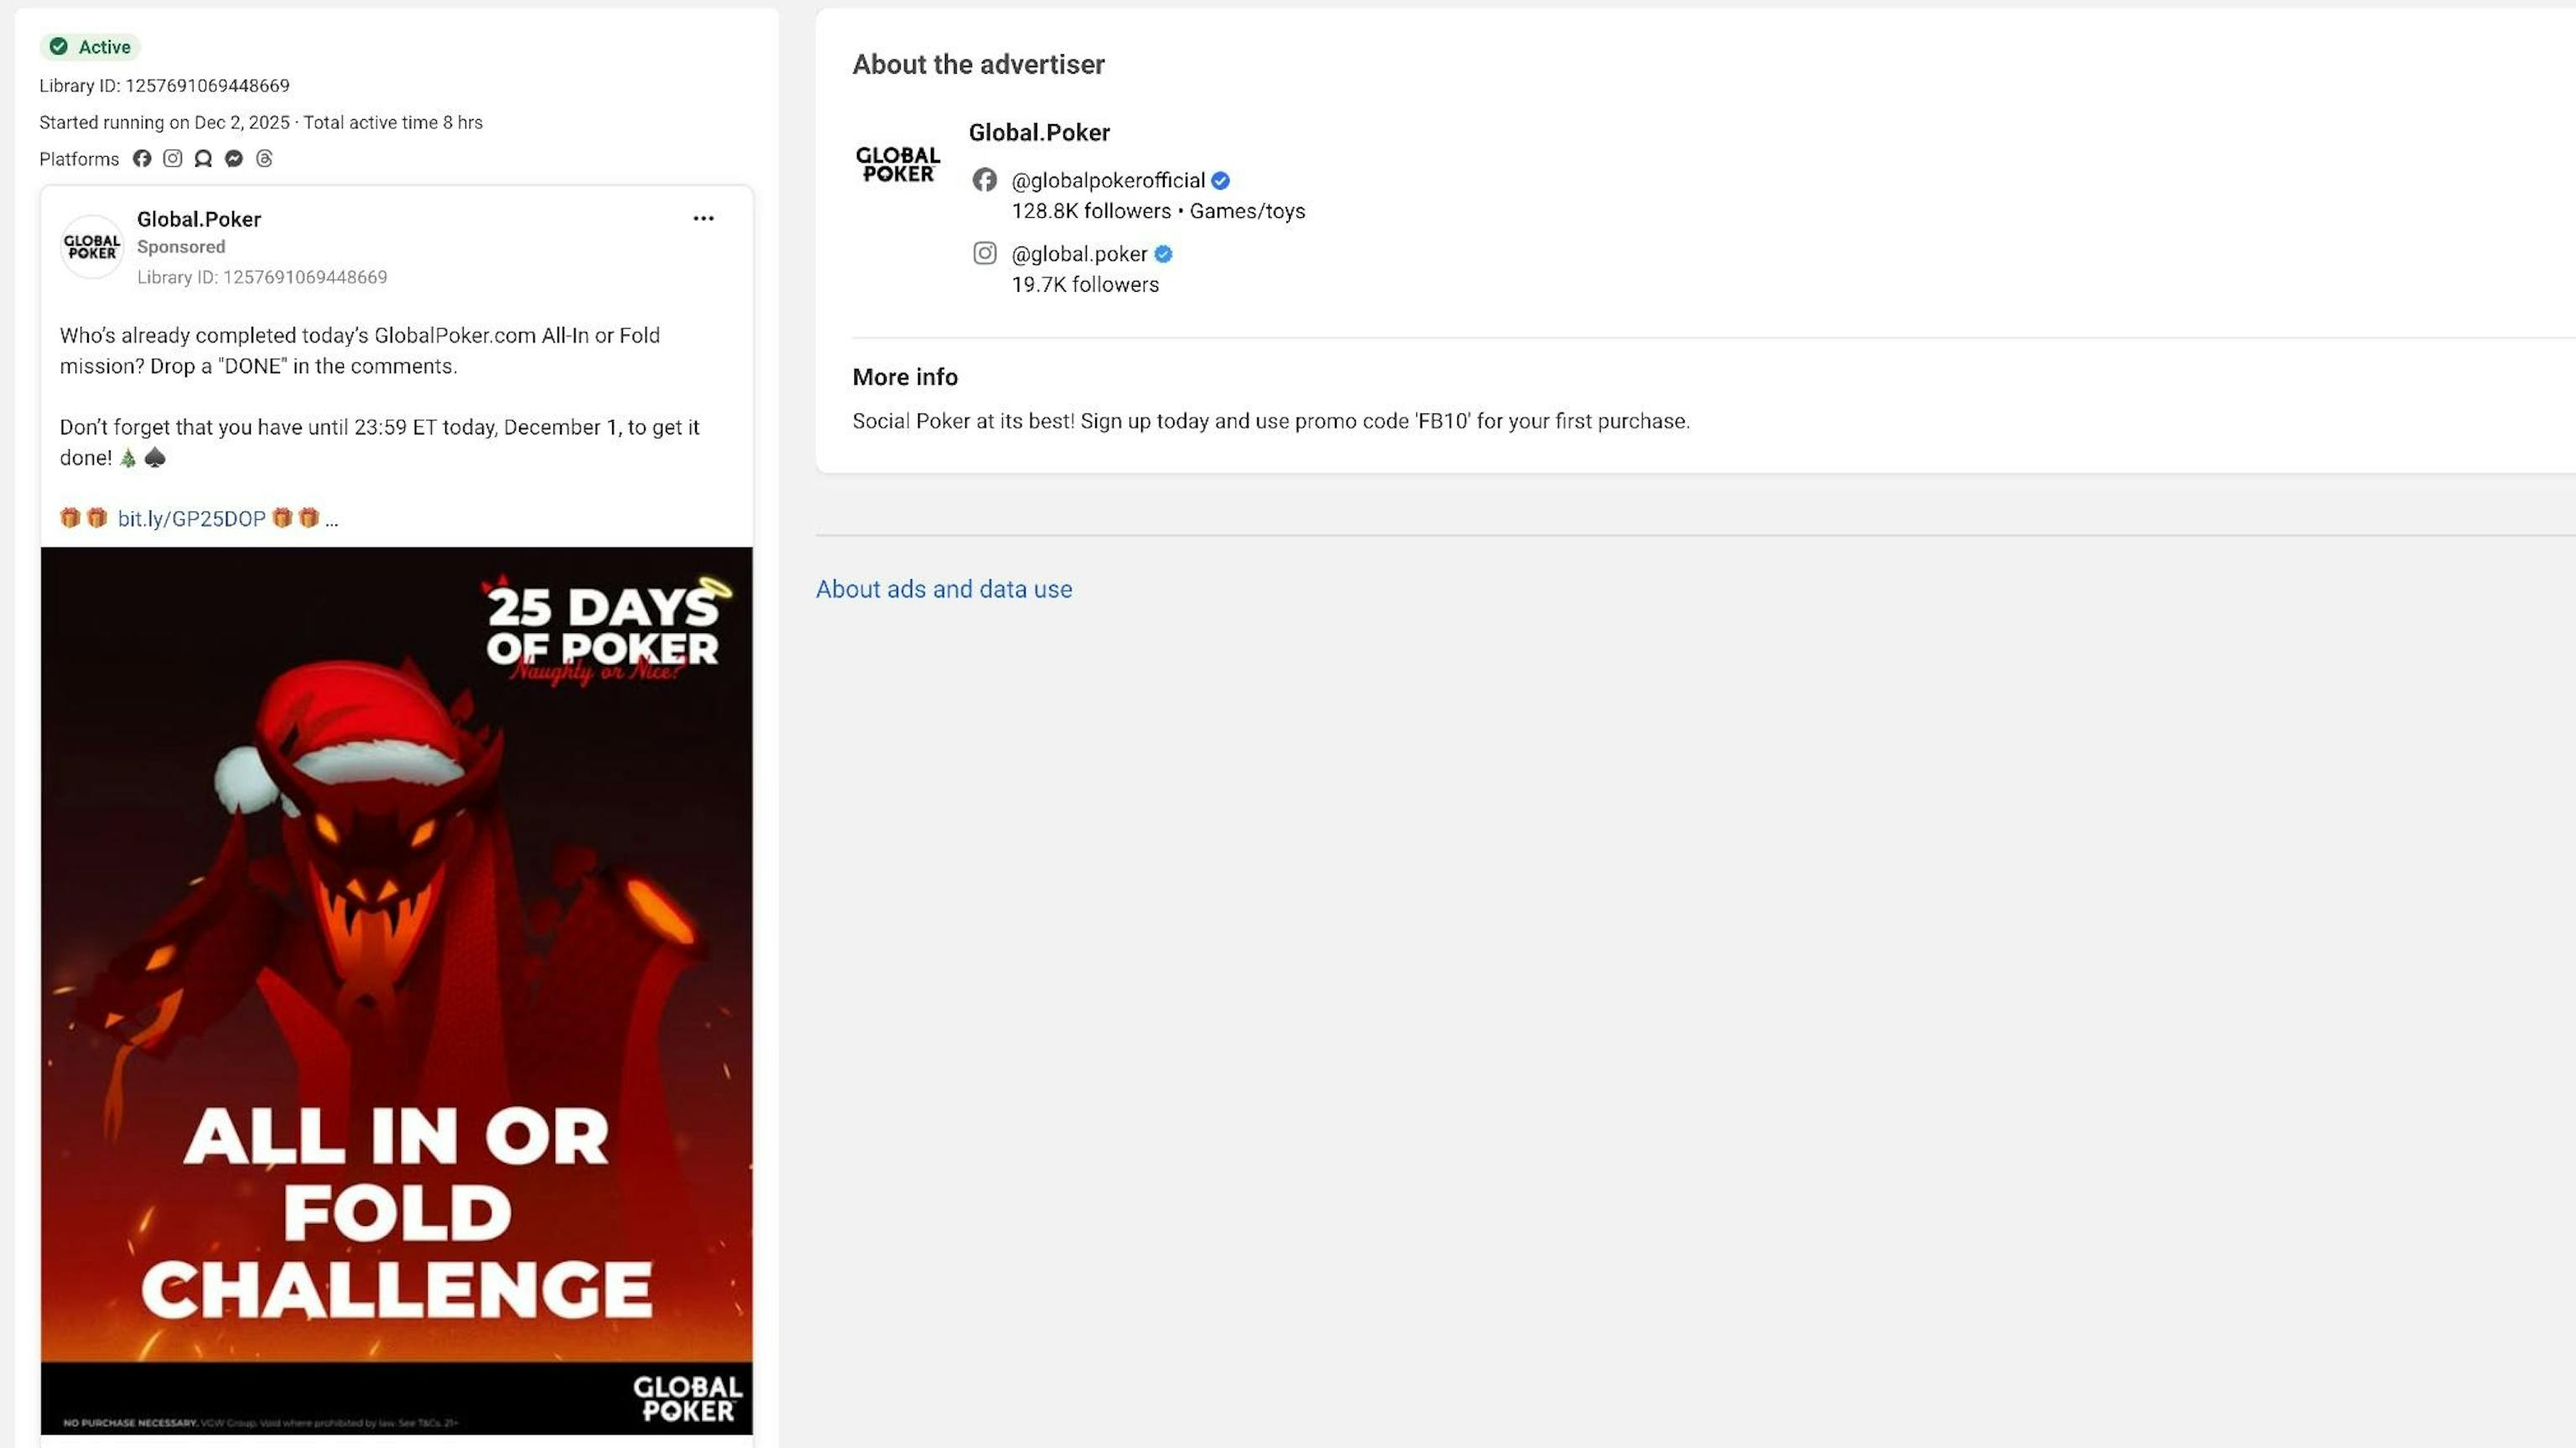
Task: Click the green Active status badge
Action: pyautogui.click(x=91, y=47)
